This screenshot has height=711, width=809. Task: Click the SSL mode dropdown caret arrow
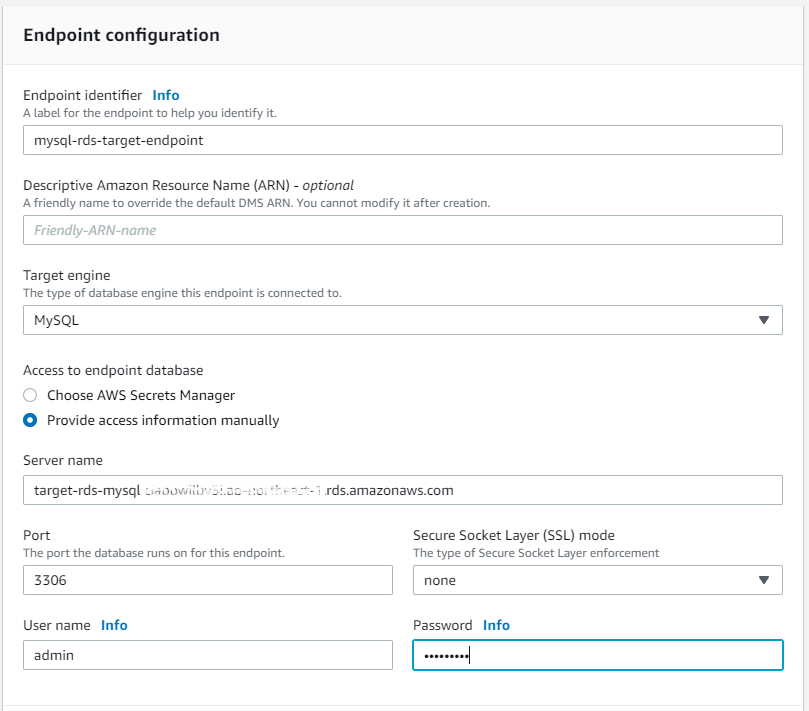[763, 580]
